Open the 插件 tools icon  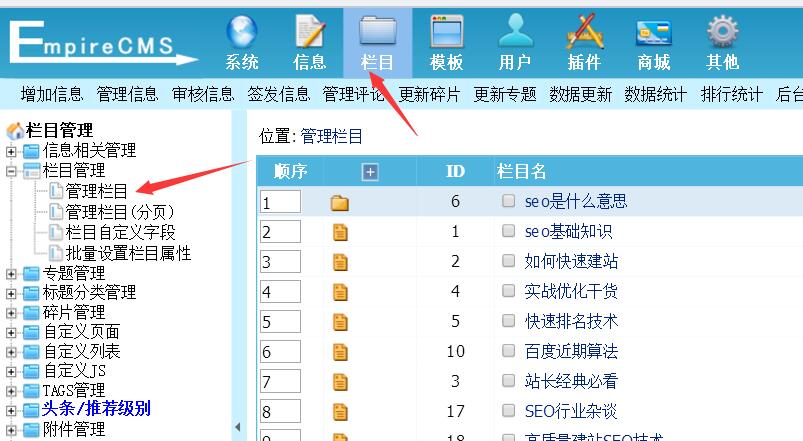coord(585,32)
